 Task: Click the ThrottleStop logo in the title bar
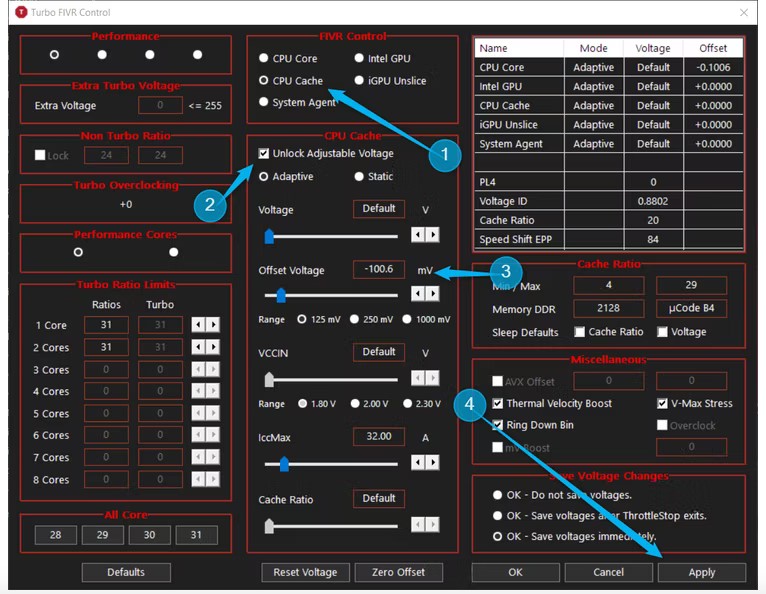coord(21,12)
